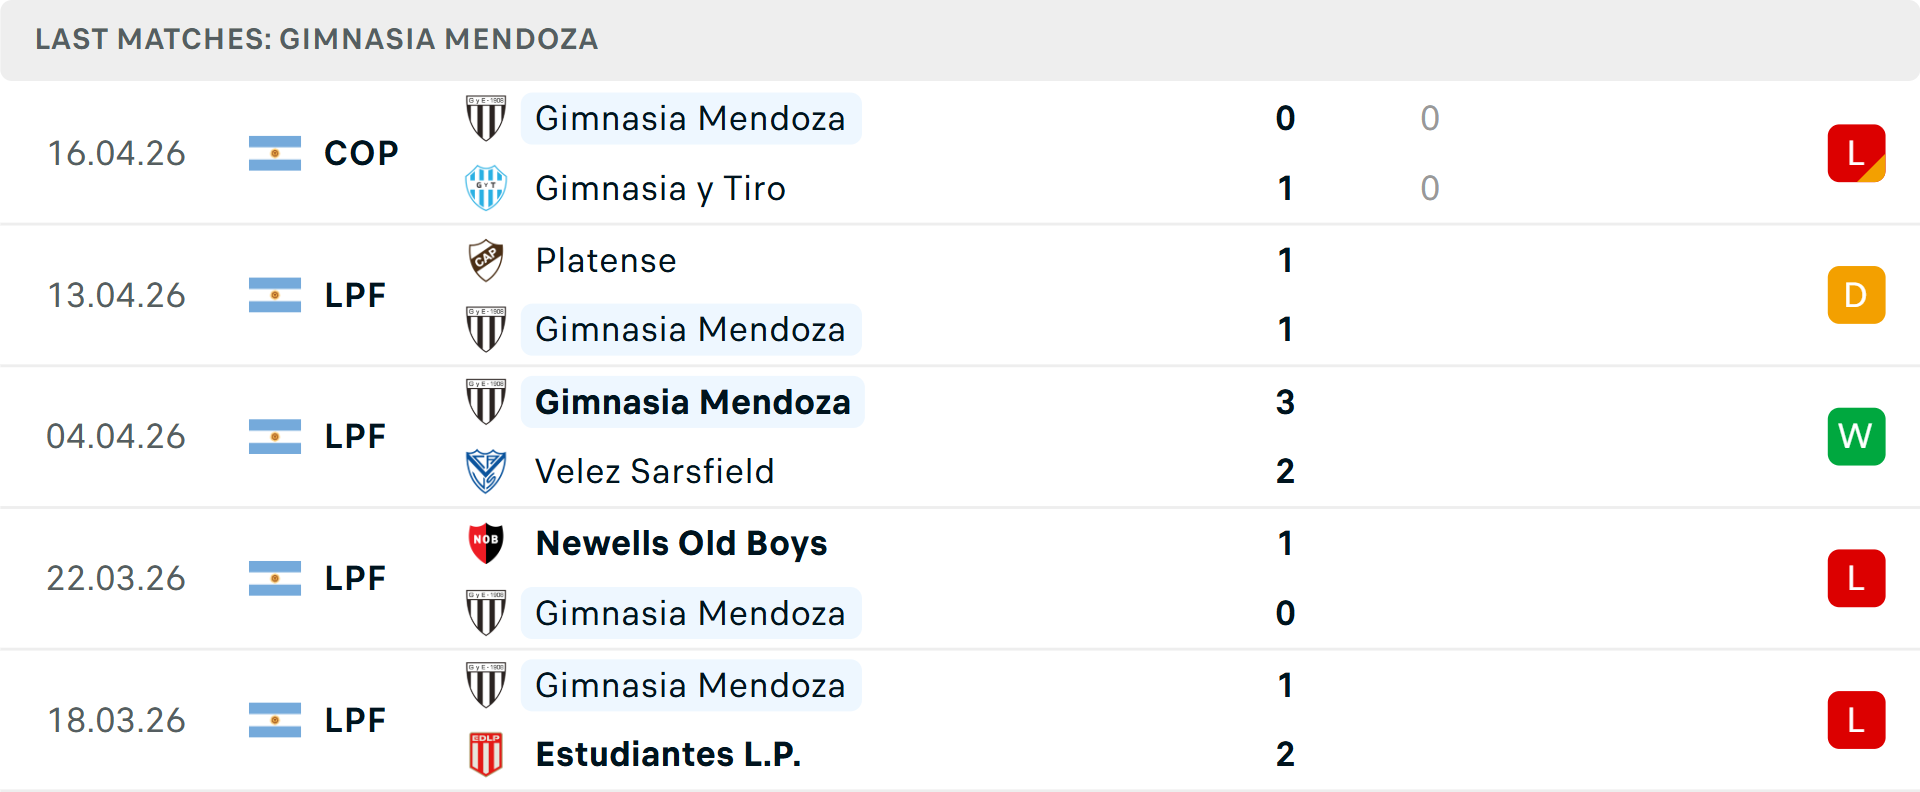Image resolution: width=1920 pixels, height=792 pixels.
Task: Open the Gimnasia y Tiro team link
Action: tap(660, 188)
